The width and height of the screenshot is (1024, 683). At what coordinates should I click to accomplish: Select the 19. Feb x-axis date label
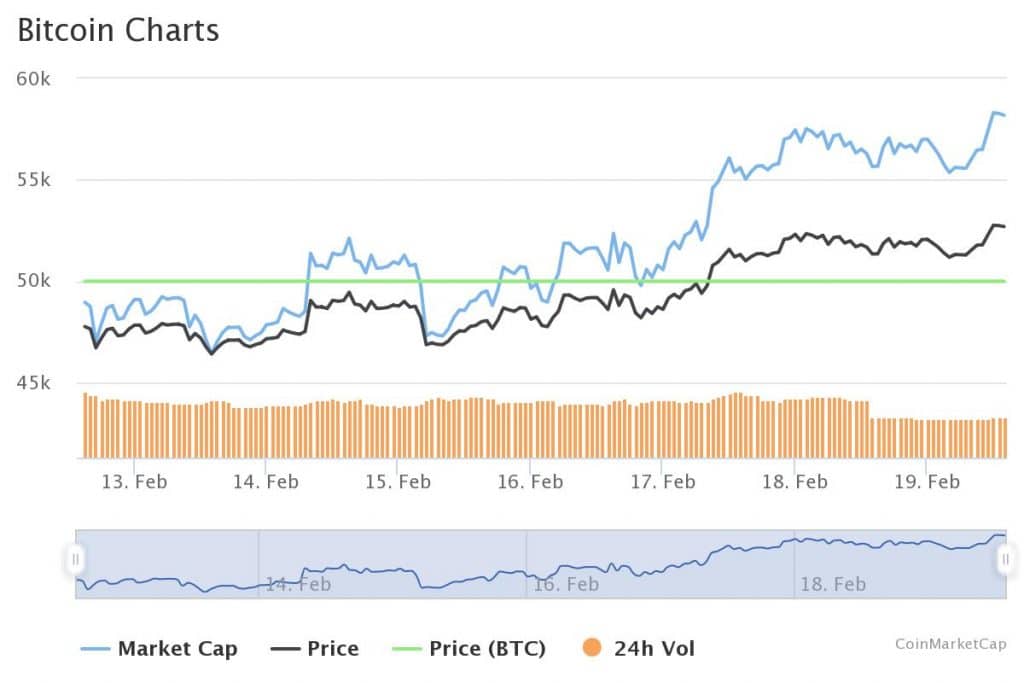[926, 482]
